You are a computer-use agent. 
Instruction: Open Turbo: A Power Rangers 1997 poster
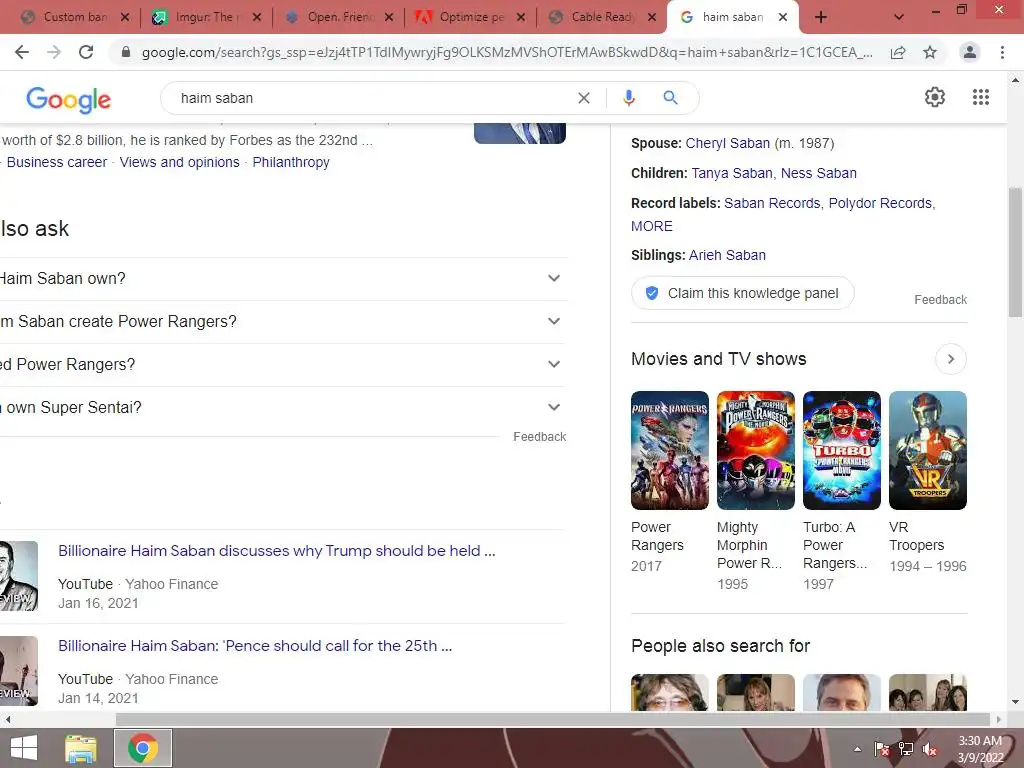pos(842,450)
